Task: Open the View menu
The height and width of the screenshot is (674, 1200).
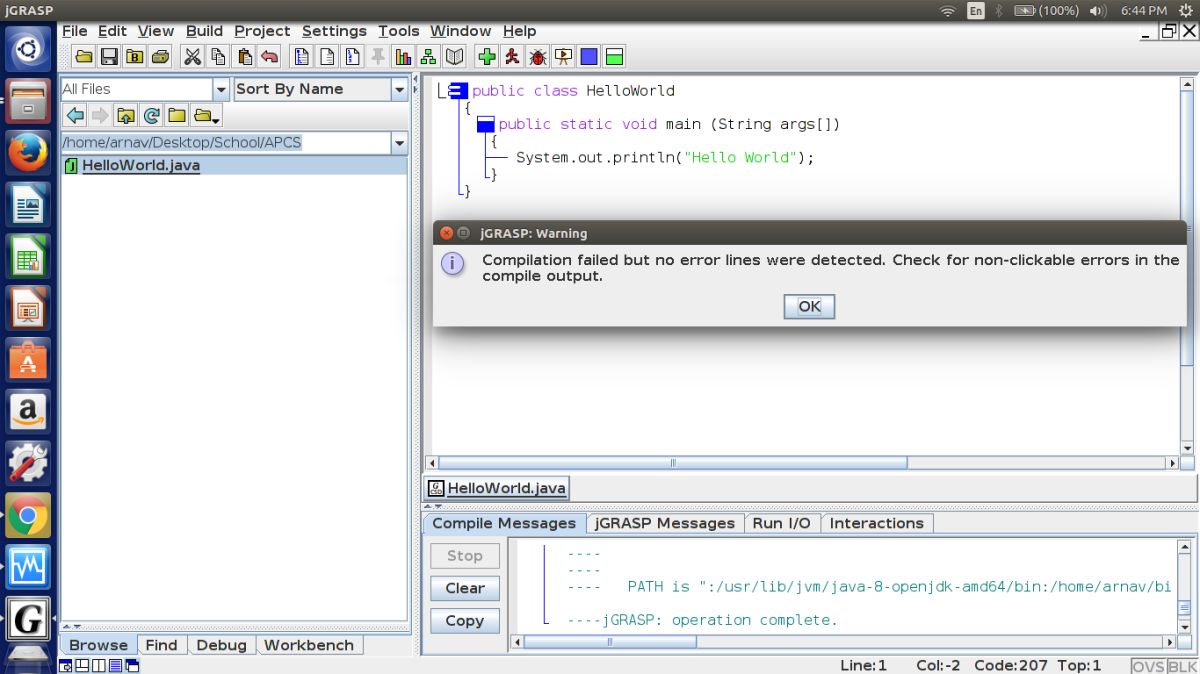Action: (156, 31)
